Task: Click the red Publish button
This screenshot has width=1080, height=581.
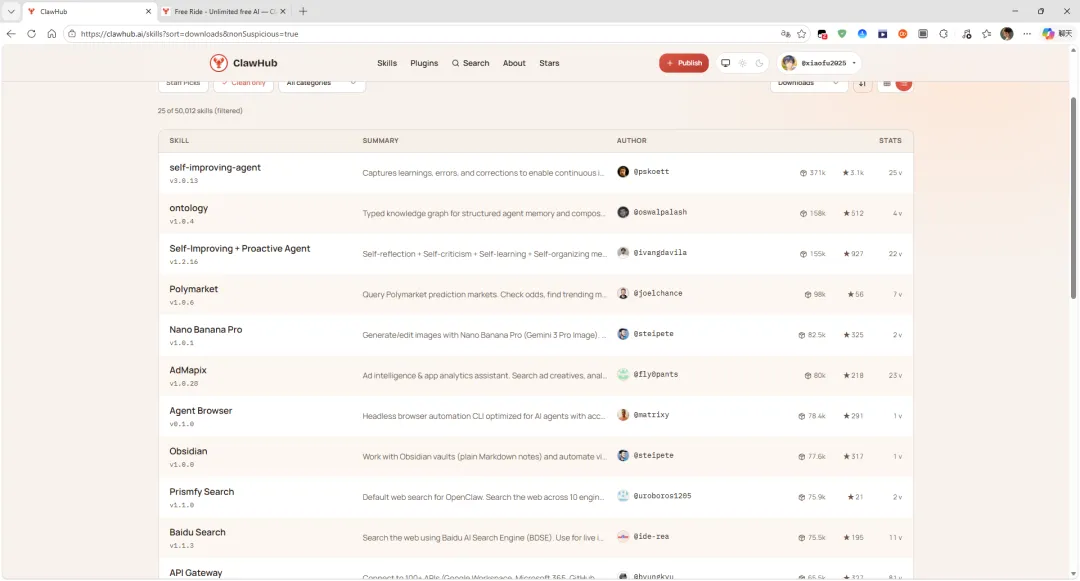Action: 684,63
